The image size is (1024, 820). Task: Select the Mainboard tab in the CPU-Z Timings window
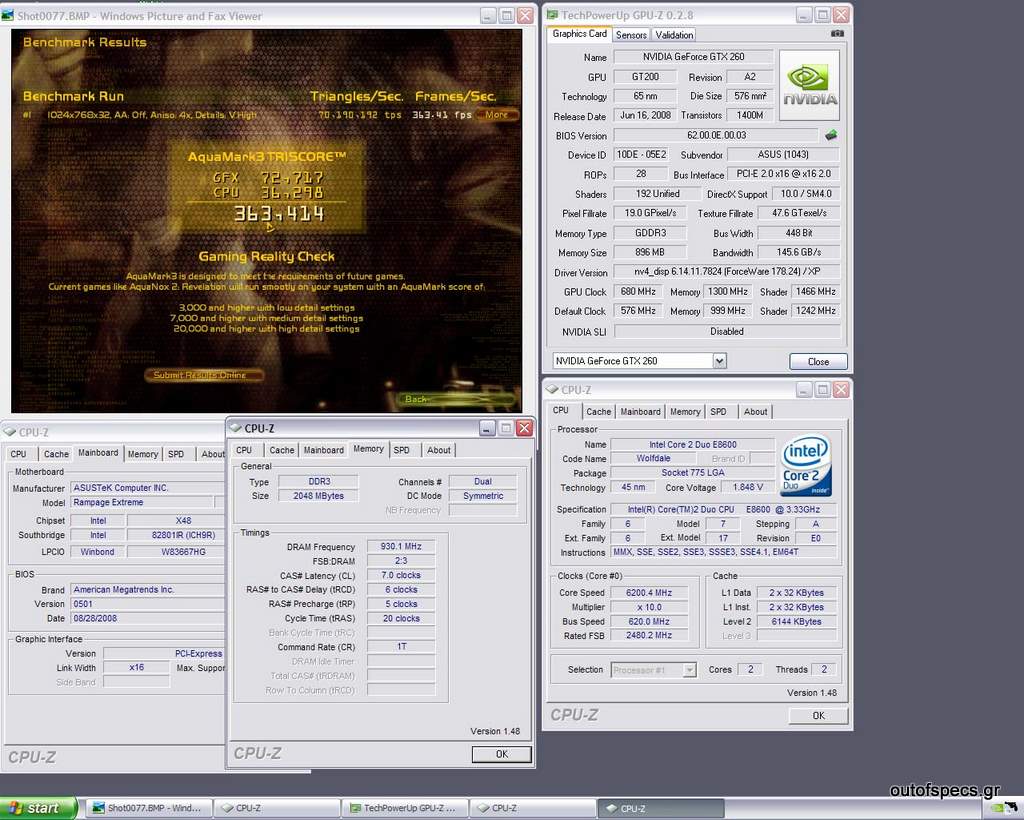click(x=323, y=450)
